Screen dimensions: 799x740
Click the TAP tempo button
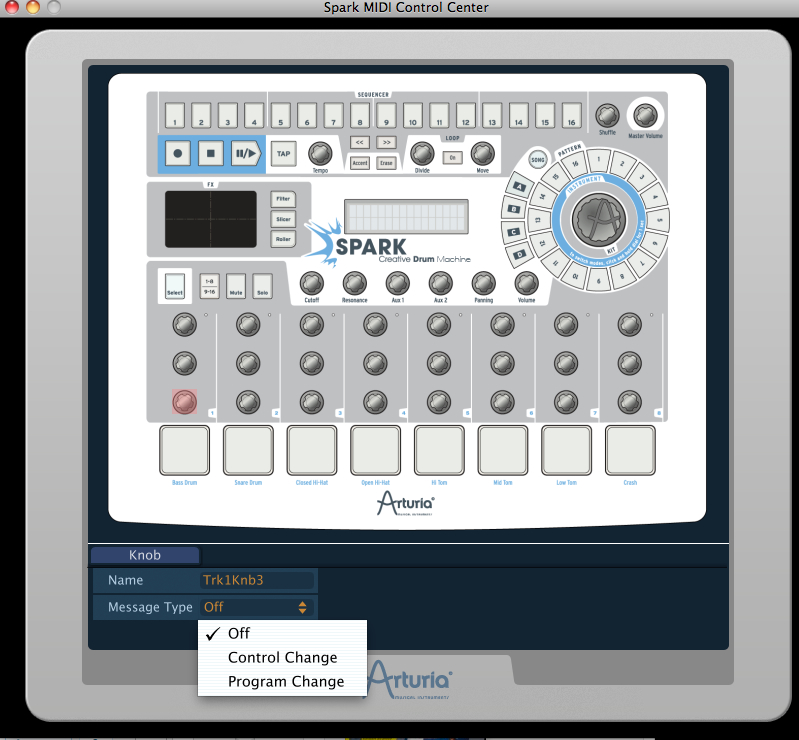coord(283,153)
